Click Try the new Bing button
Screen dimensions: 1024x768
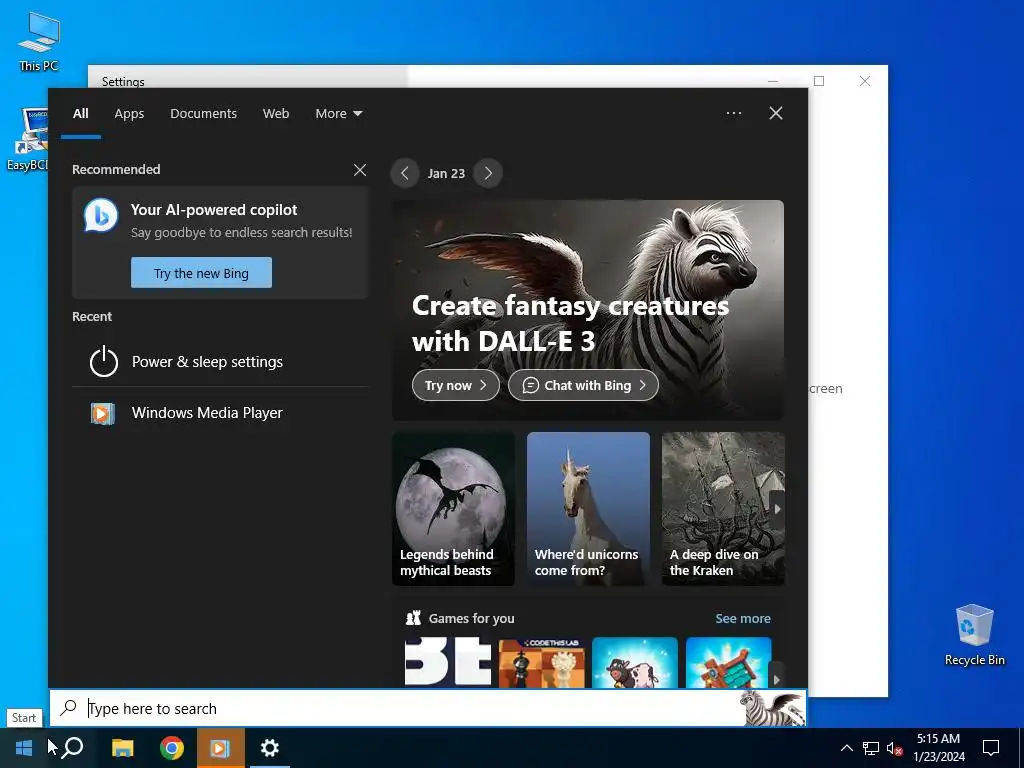pos(201,272)
